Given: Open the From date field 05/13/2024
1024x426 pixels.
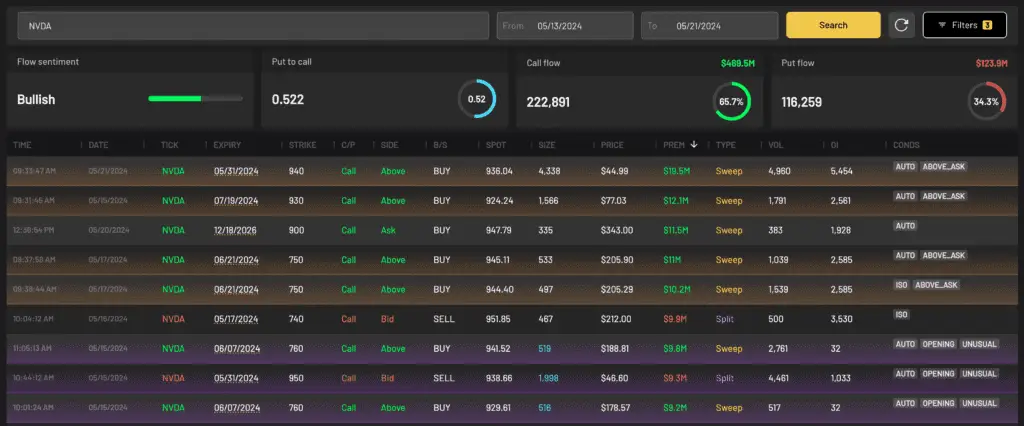Looking at the screenshot, I should 565,25.
